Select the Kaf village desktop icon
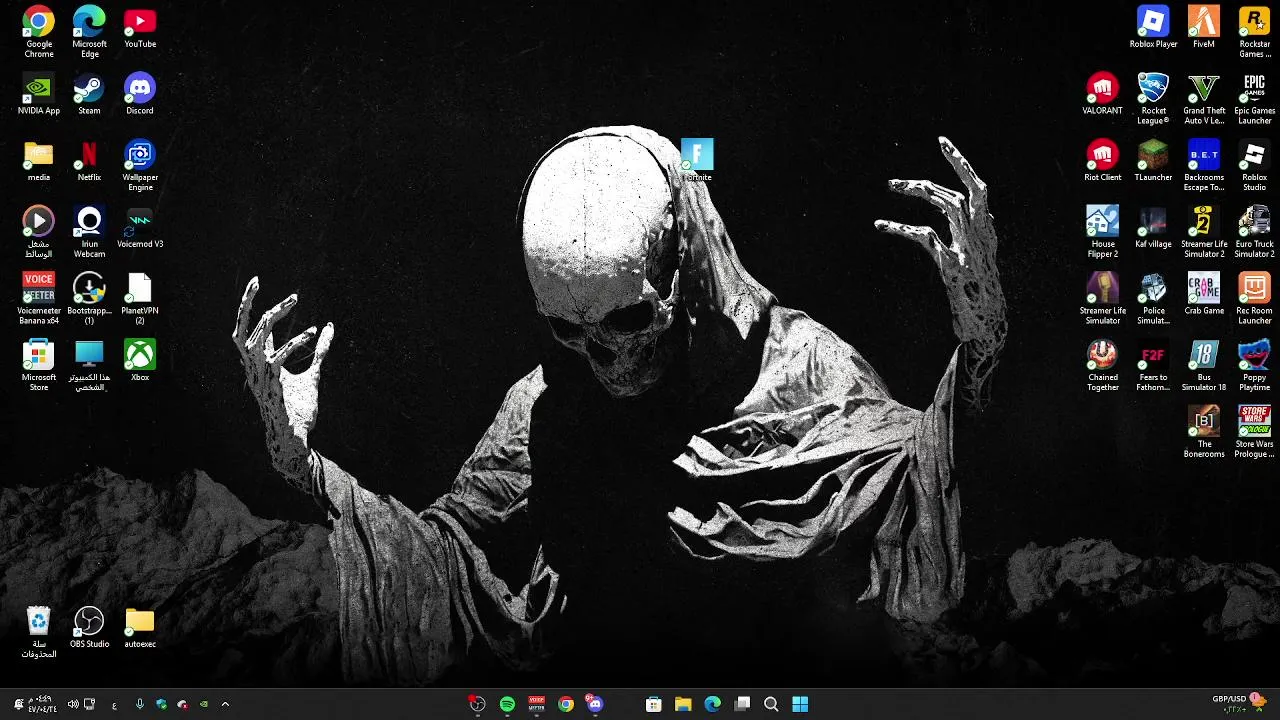1280x720 pixels. 1153,227
